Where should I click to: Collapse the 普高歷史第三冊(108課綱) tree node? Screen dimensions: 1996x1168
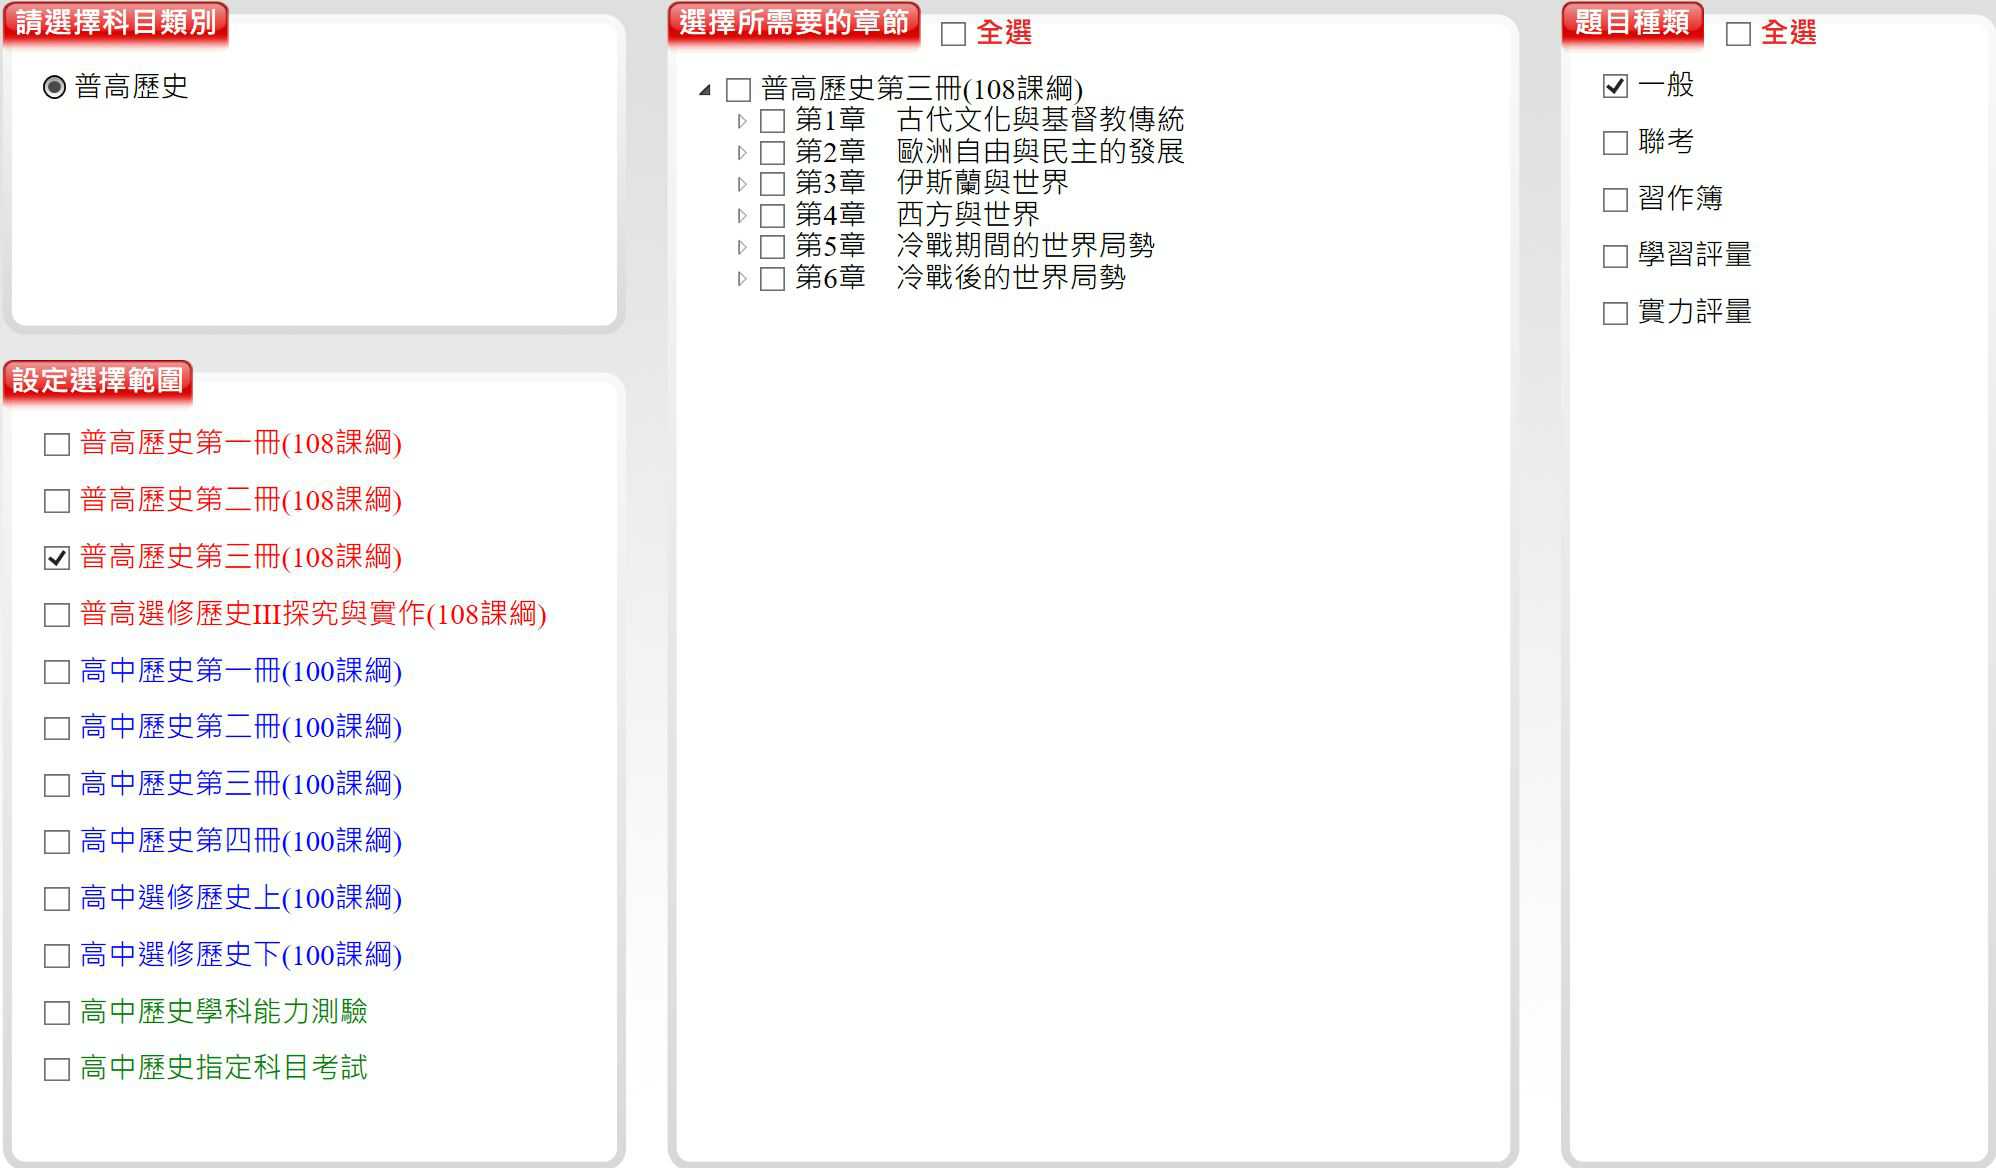point(705,90)
